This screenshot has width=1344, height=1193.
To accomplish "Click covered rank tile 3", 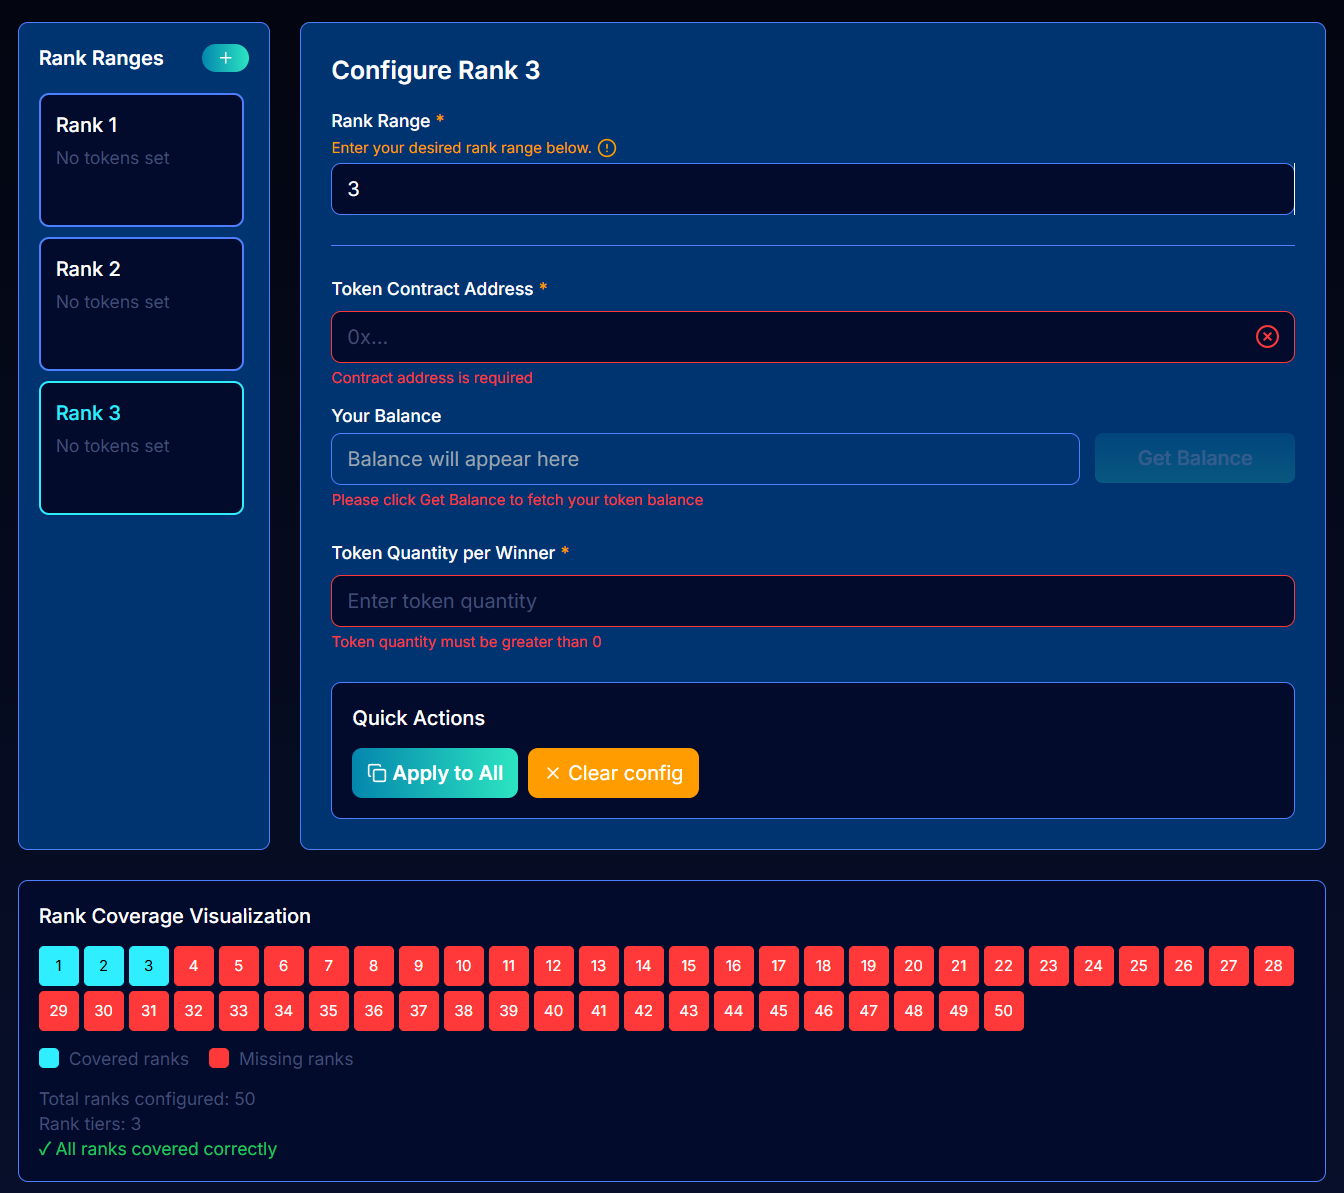I will pos(149,966).
